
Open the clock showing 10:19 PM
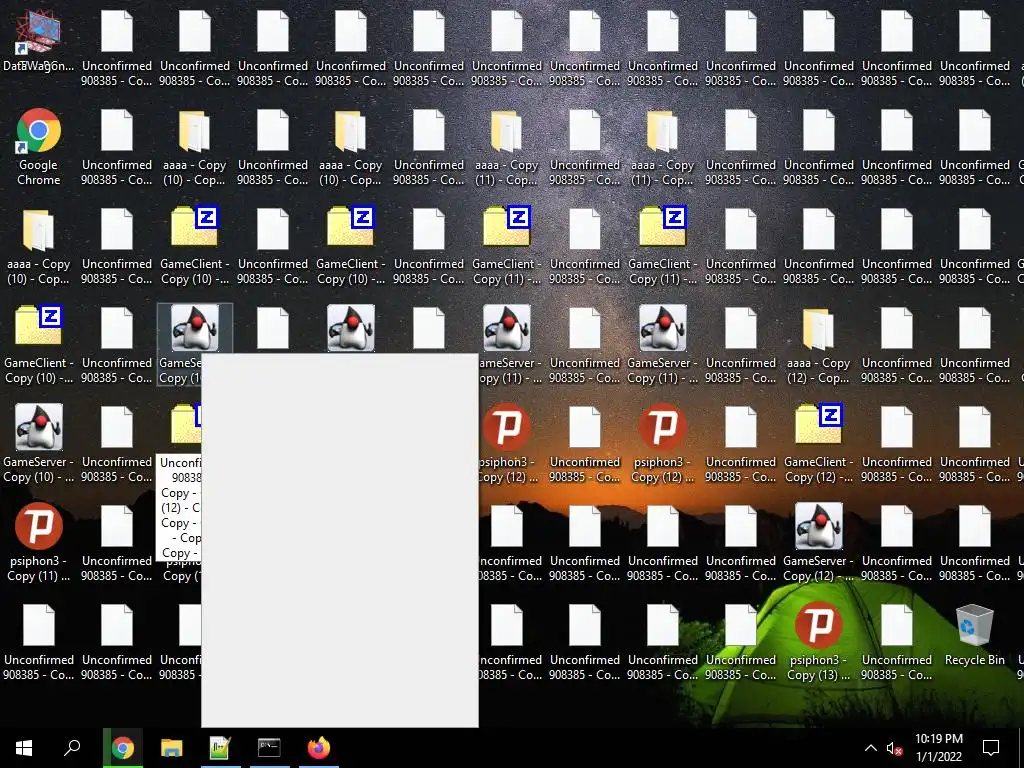click(x=938, y=748)
